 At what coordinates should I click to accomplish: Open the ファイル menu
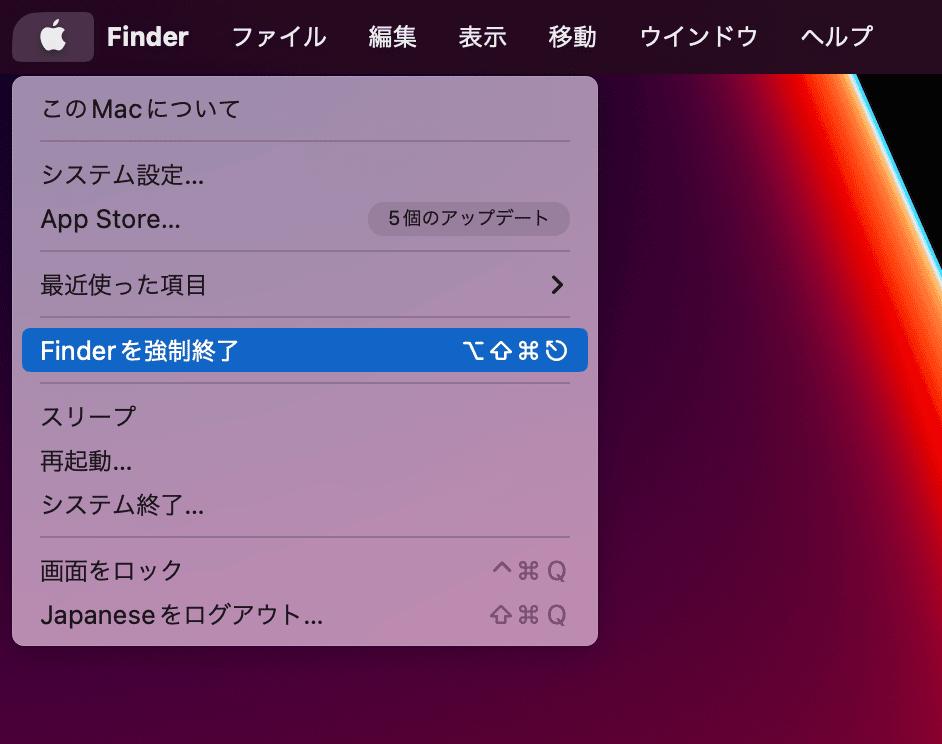pyautogui.click(x=279, y=37)
